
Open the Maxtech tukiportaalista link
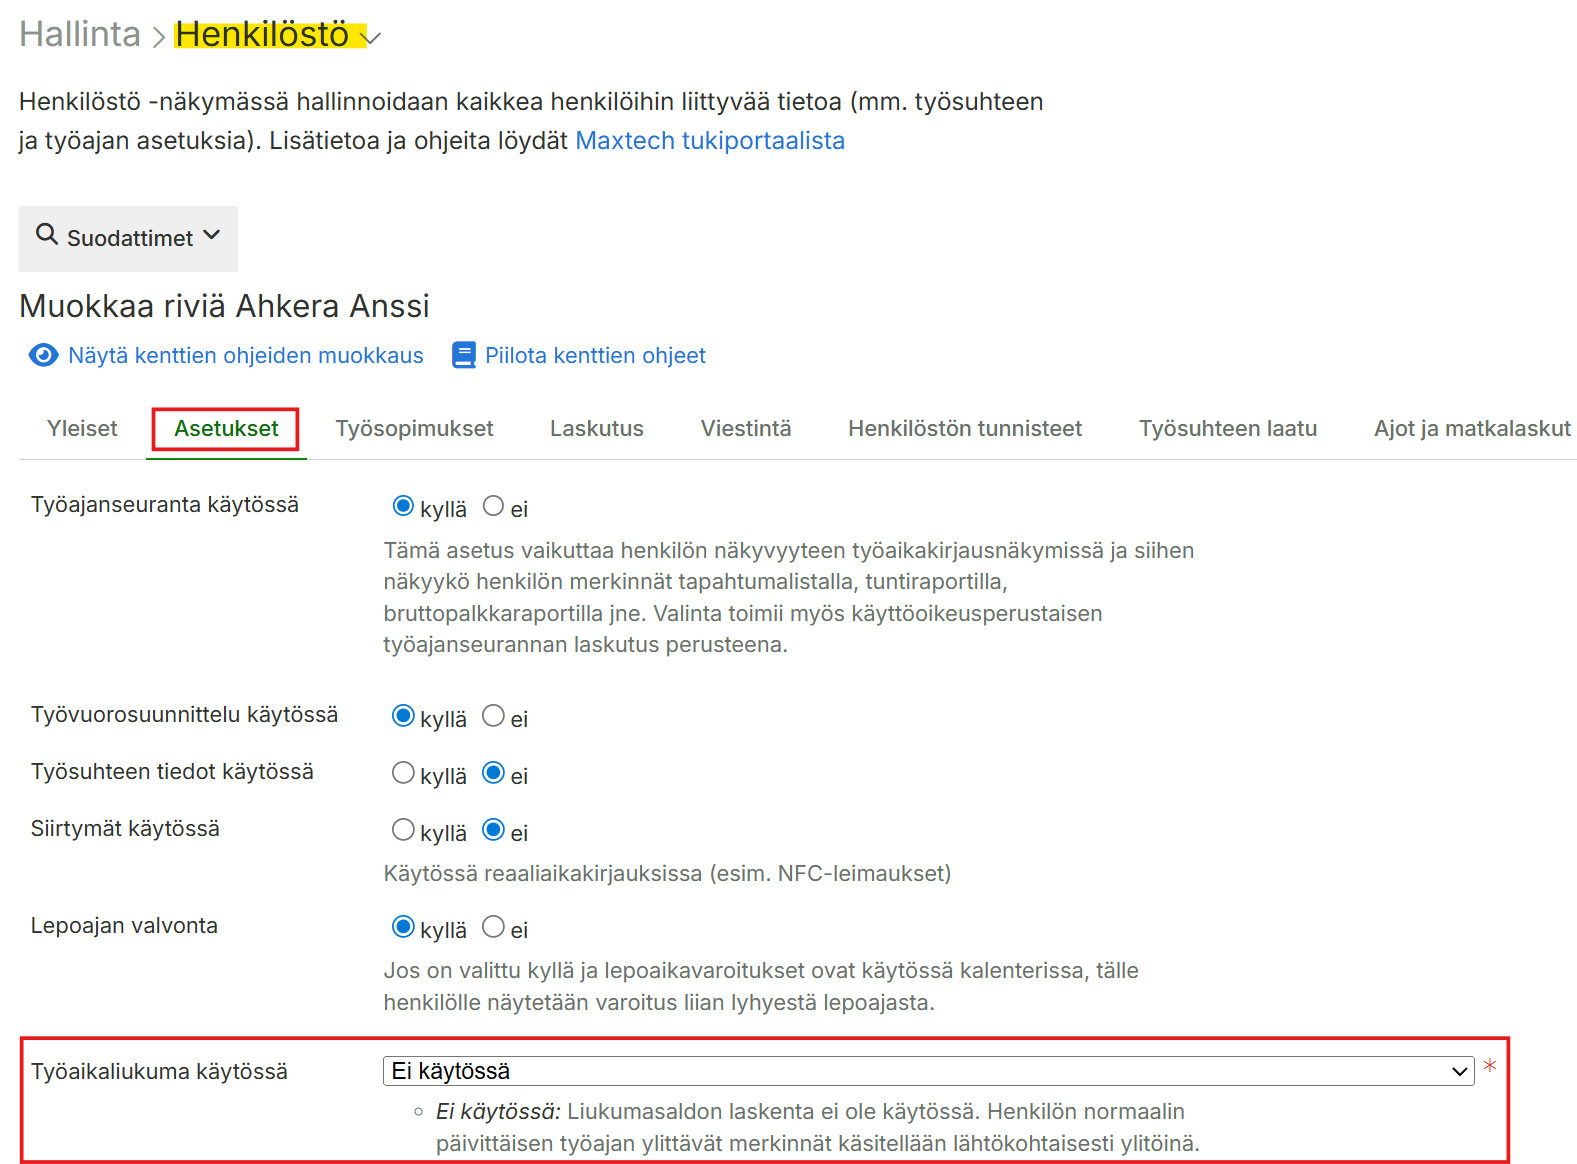710,141
